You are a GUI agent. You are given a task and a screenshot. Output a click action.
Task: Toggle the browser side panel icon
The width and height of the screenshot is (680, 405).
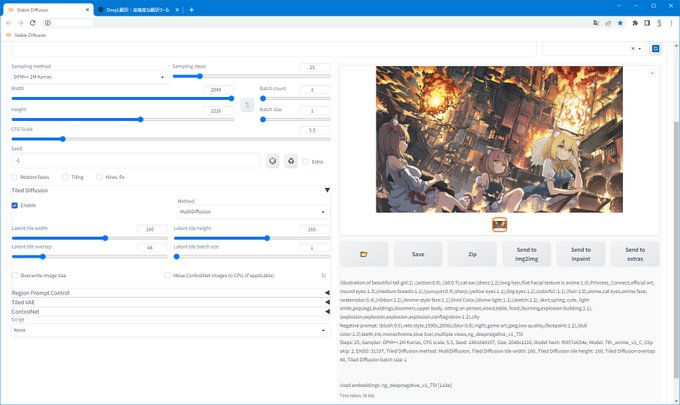[647, 23]
